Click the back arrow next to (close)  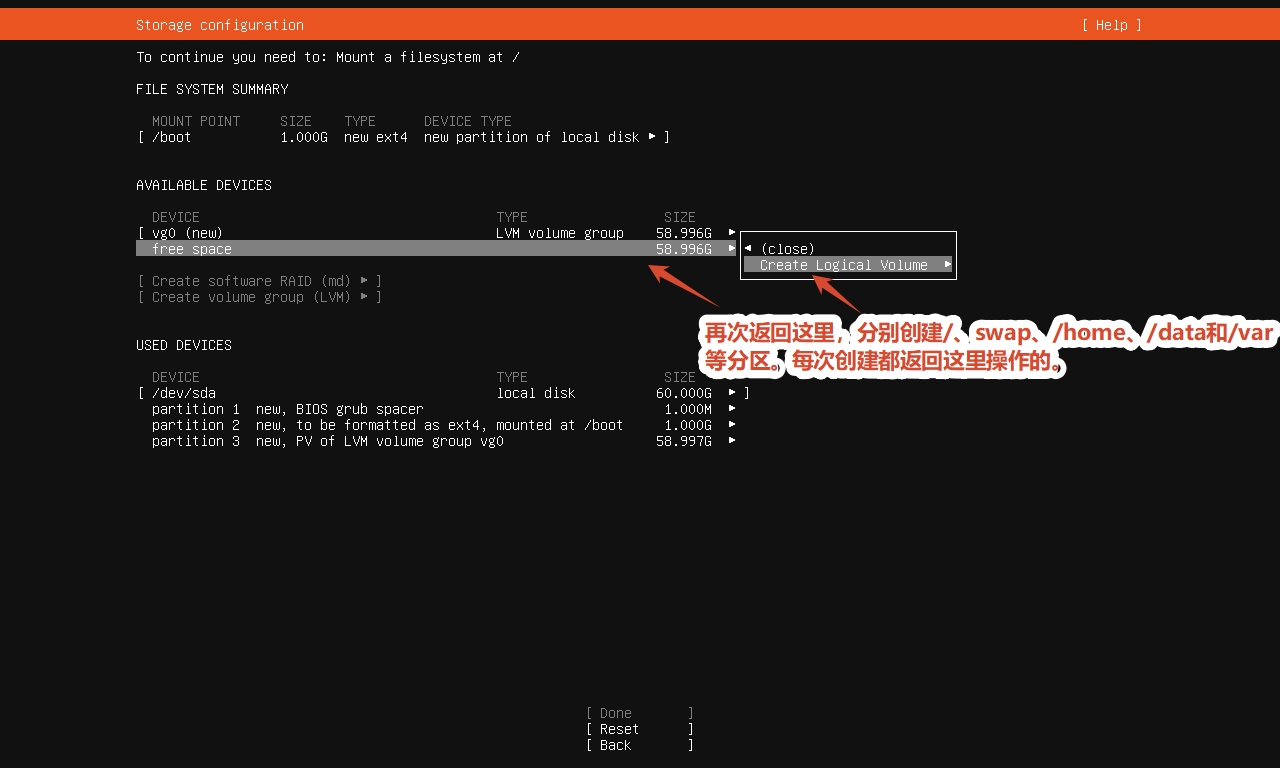(748, 249)
